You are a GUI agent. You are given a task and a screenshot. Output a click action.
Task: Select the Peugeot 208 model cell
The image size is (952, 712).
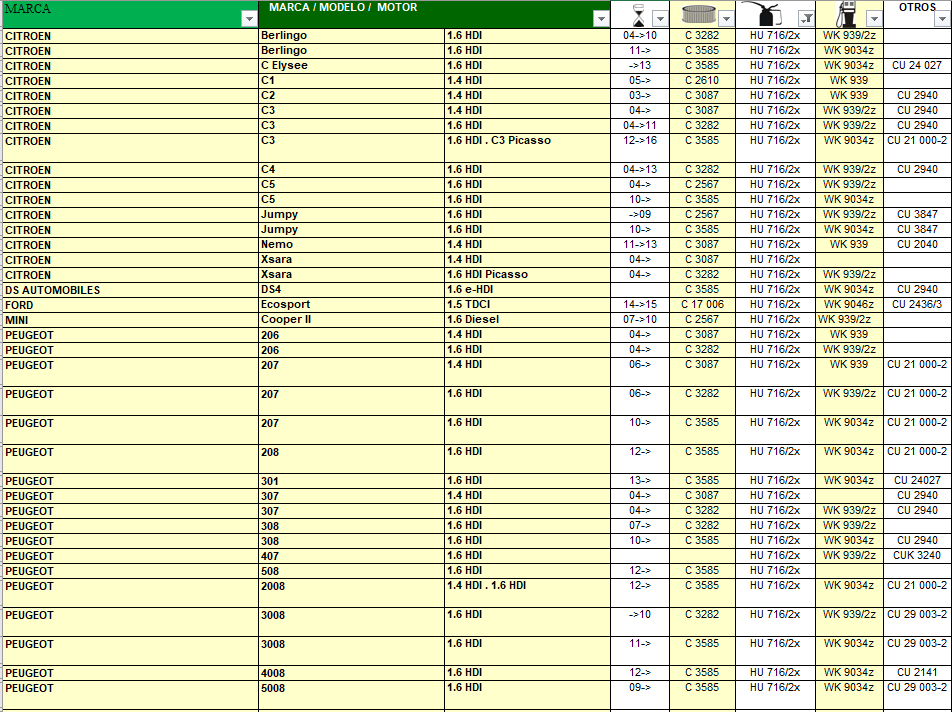click(x=351, y=459)
